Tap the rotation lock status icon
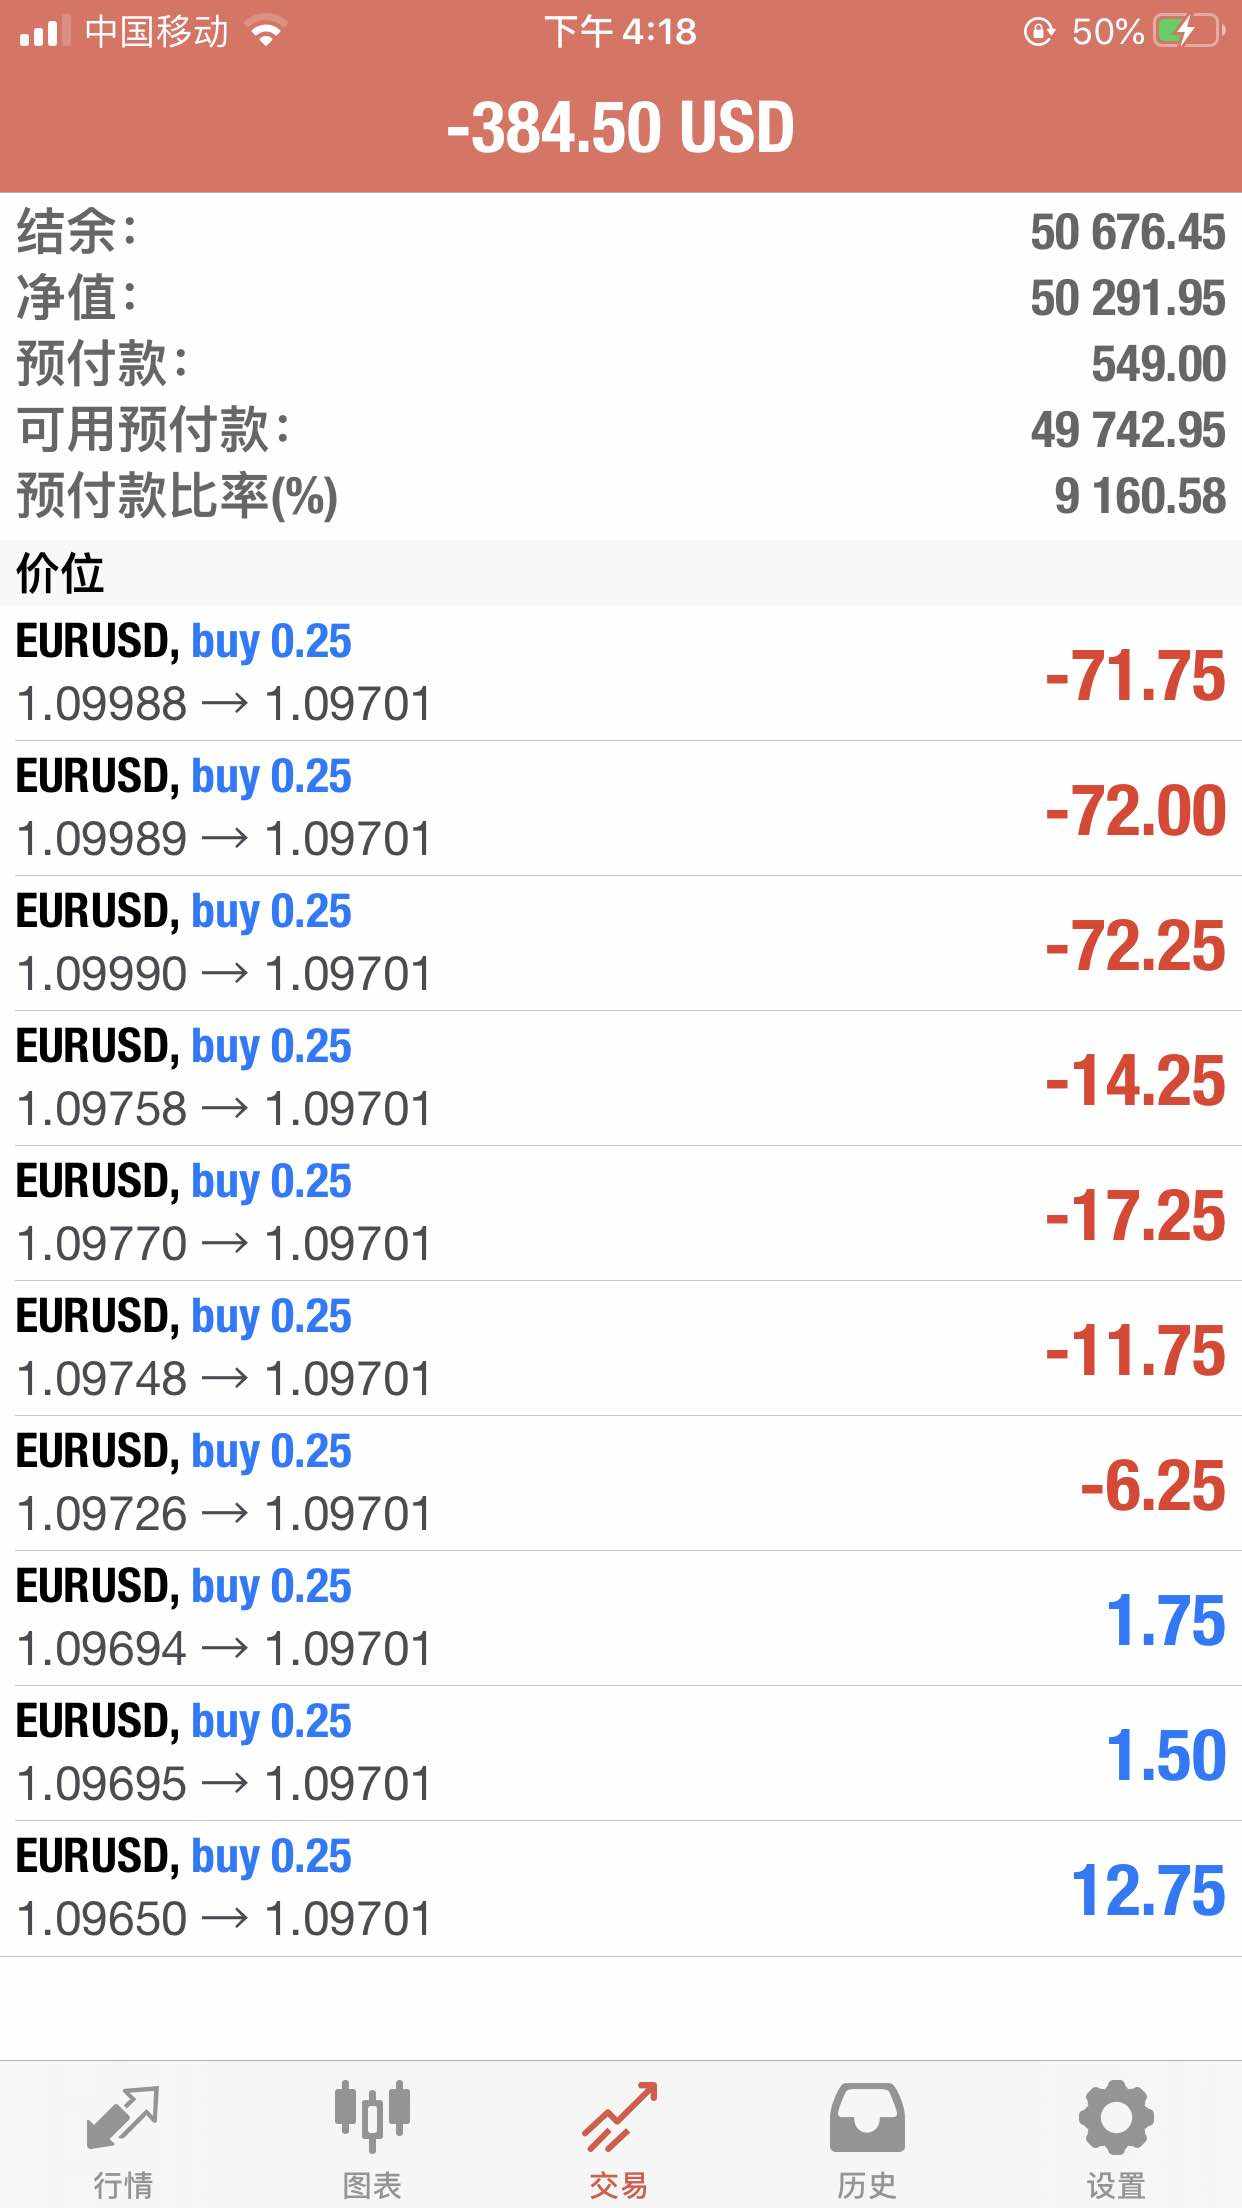The width and height of the screenshot is (1242, 2208). (x=1039, y=32)
